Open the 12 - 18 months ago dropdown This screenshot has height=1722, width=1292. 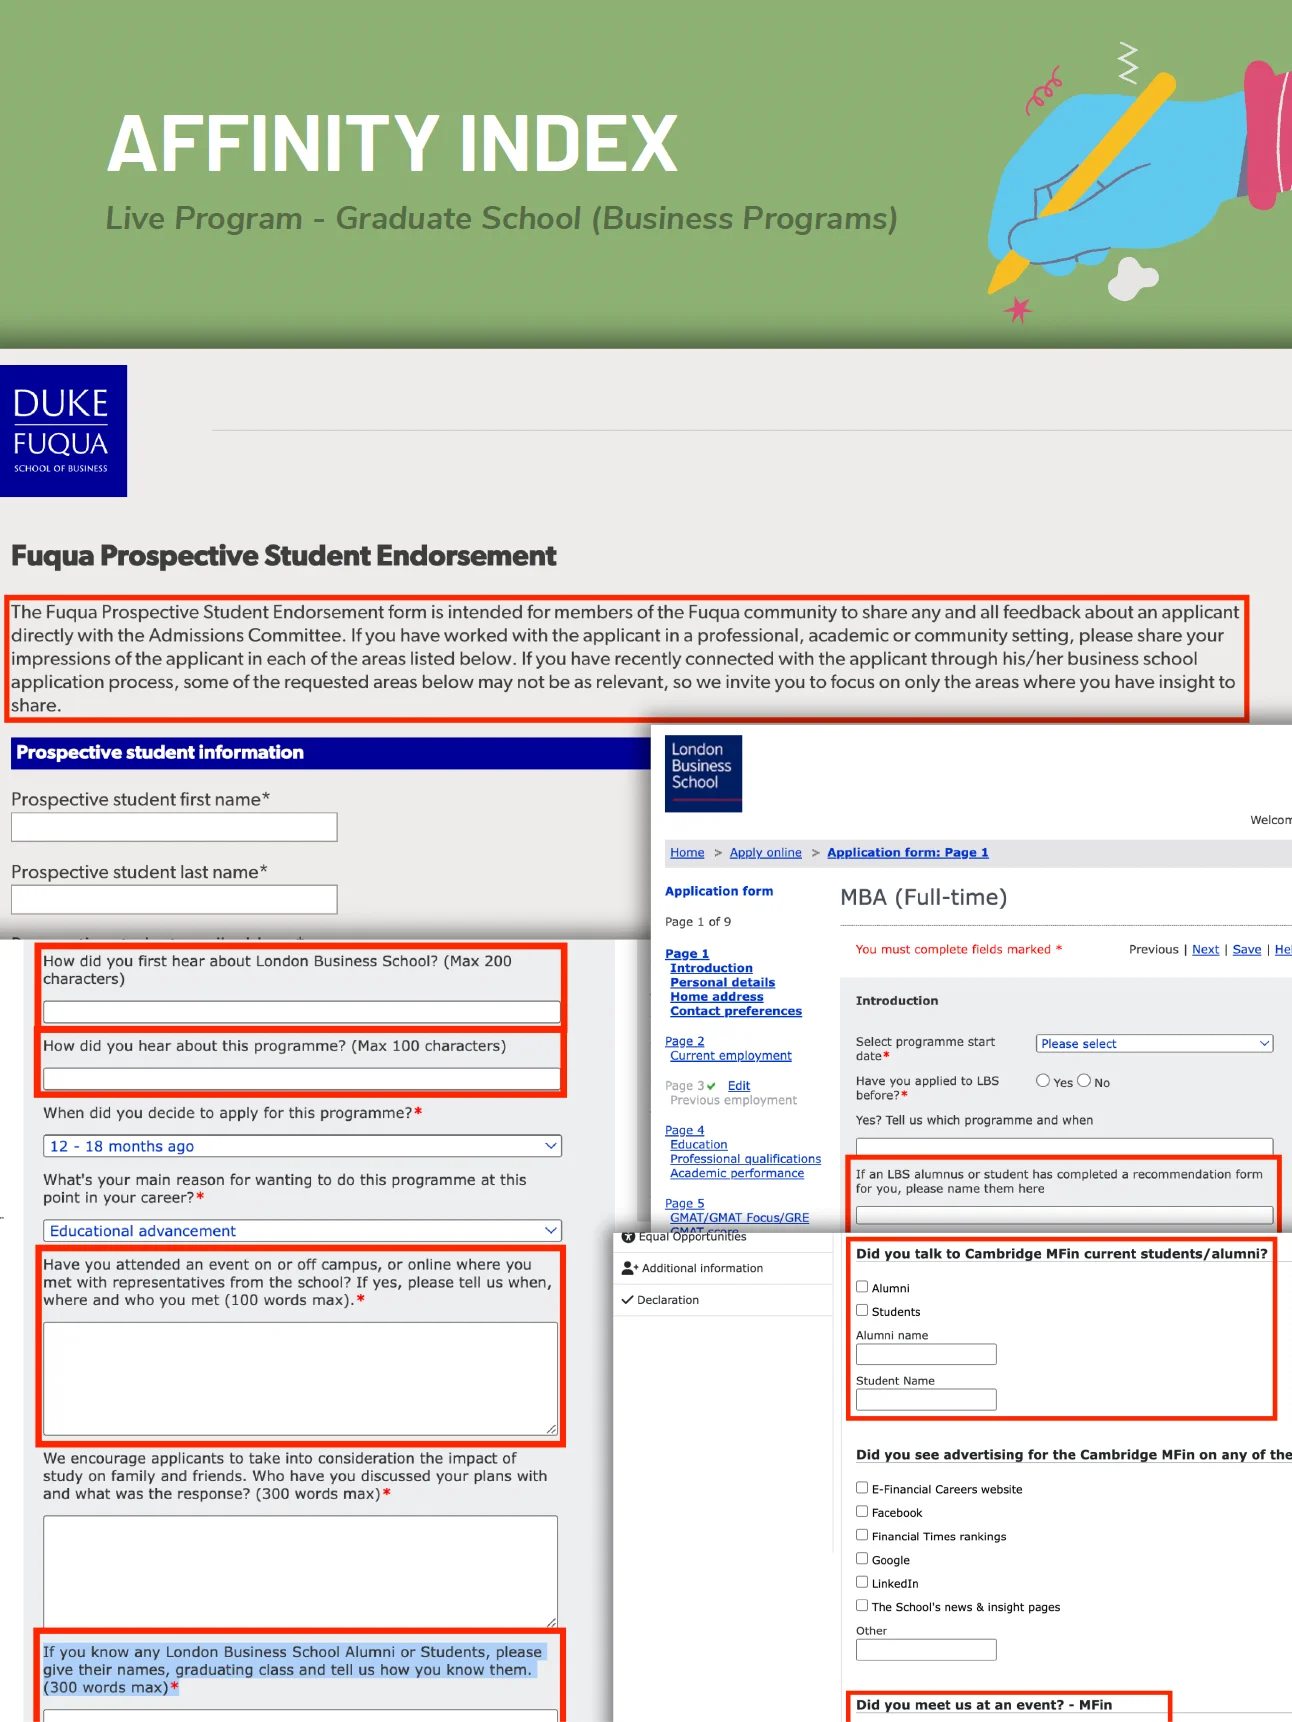[x=302, y=1146]
